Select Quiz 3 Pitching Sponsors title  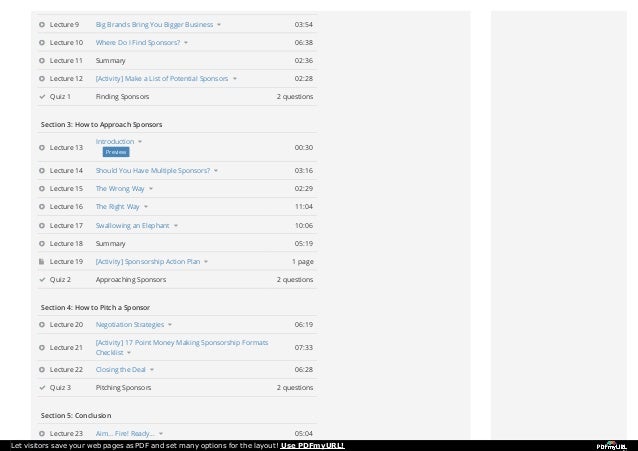tap(123, 388)
